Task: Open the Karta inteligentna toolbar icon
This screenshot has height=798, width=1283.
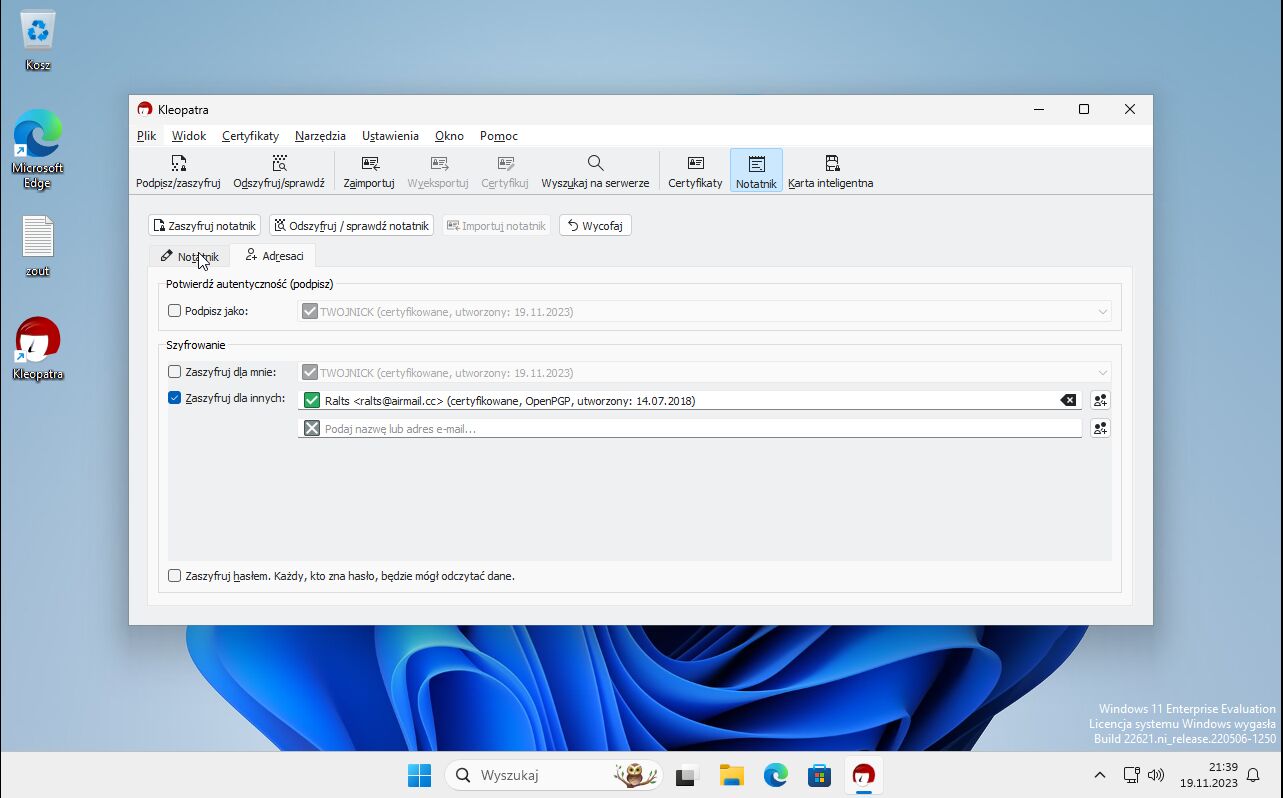Action: pos(830,171)
